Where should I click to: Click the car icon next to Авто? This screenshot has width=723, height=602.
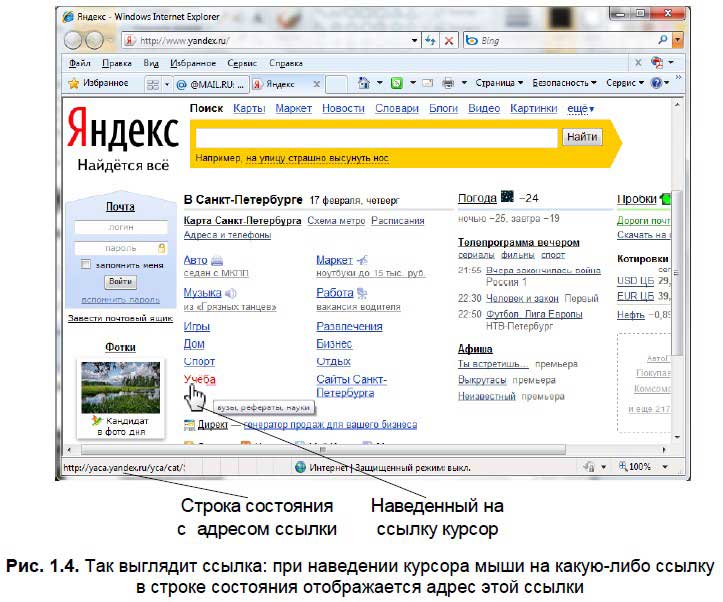tap(217, 261)
